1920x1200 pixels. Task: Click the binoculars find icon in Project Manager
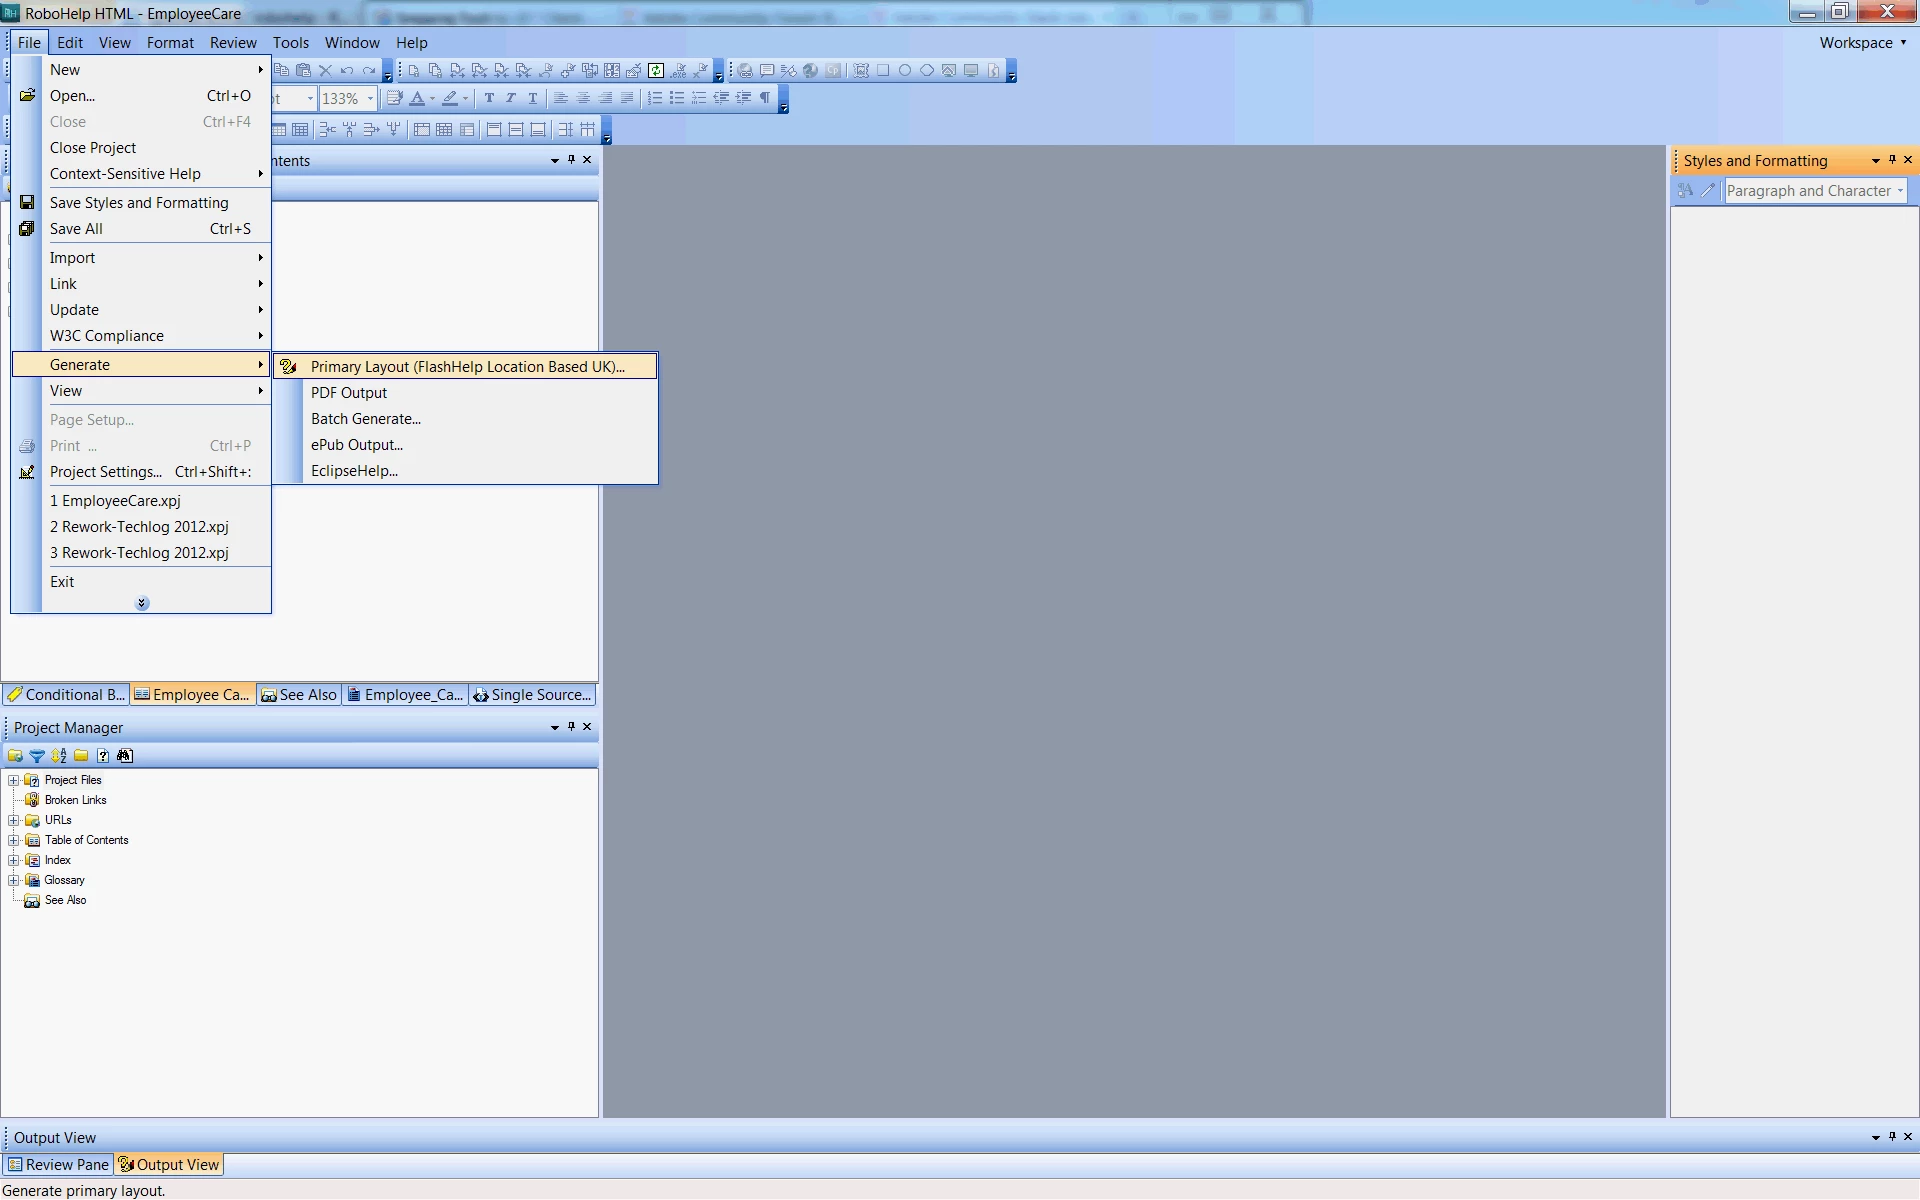(125, 756)
